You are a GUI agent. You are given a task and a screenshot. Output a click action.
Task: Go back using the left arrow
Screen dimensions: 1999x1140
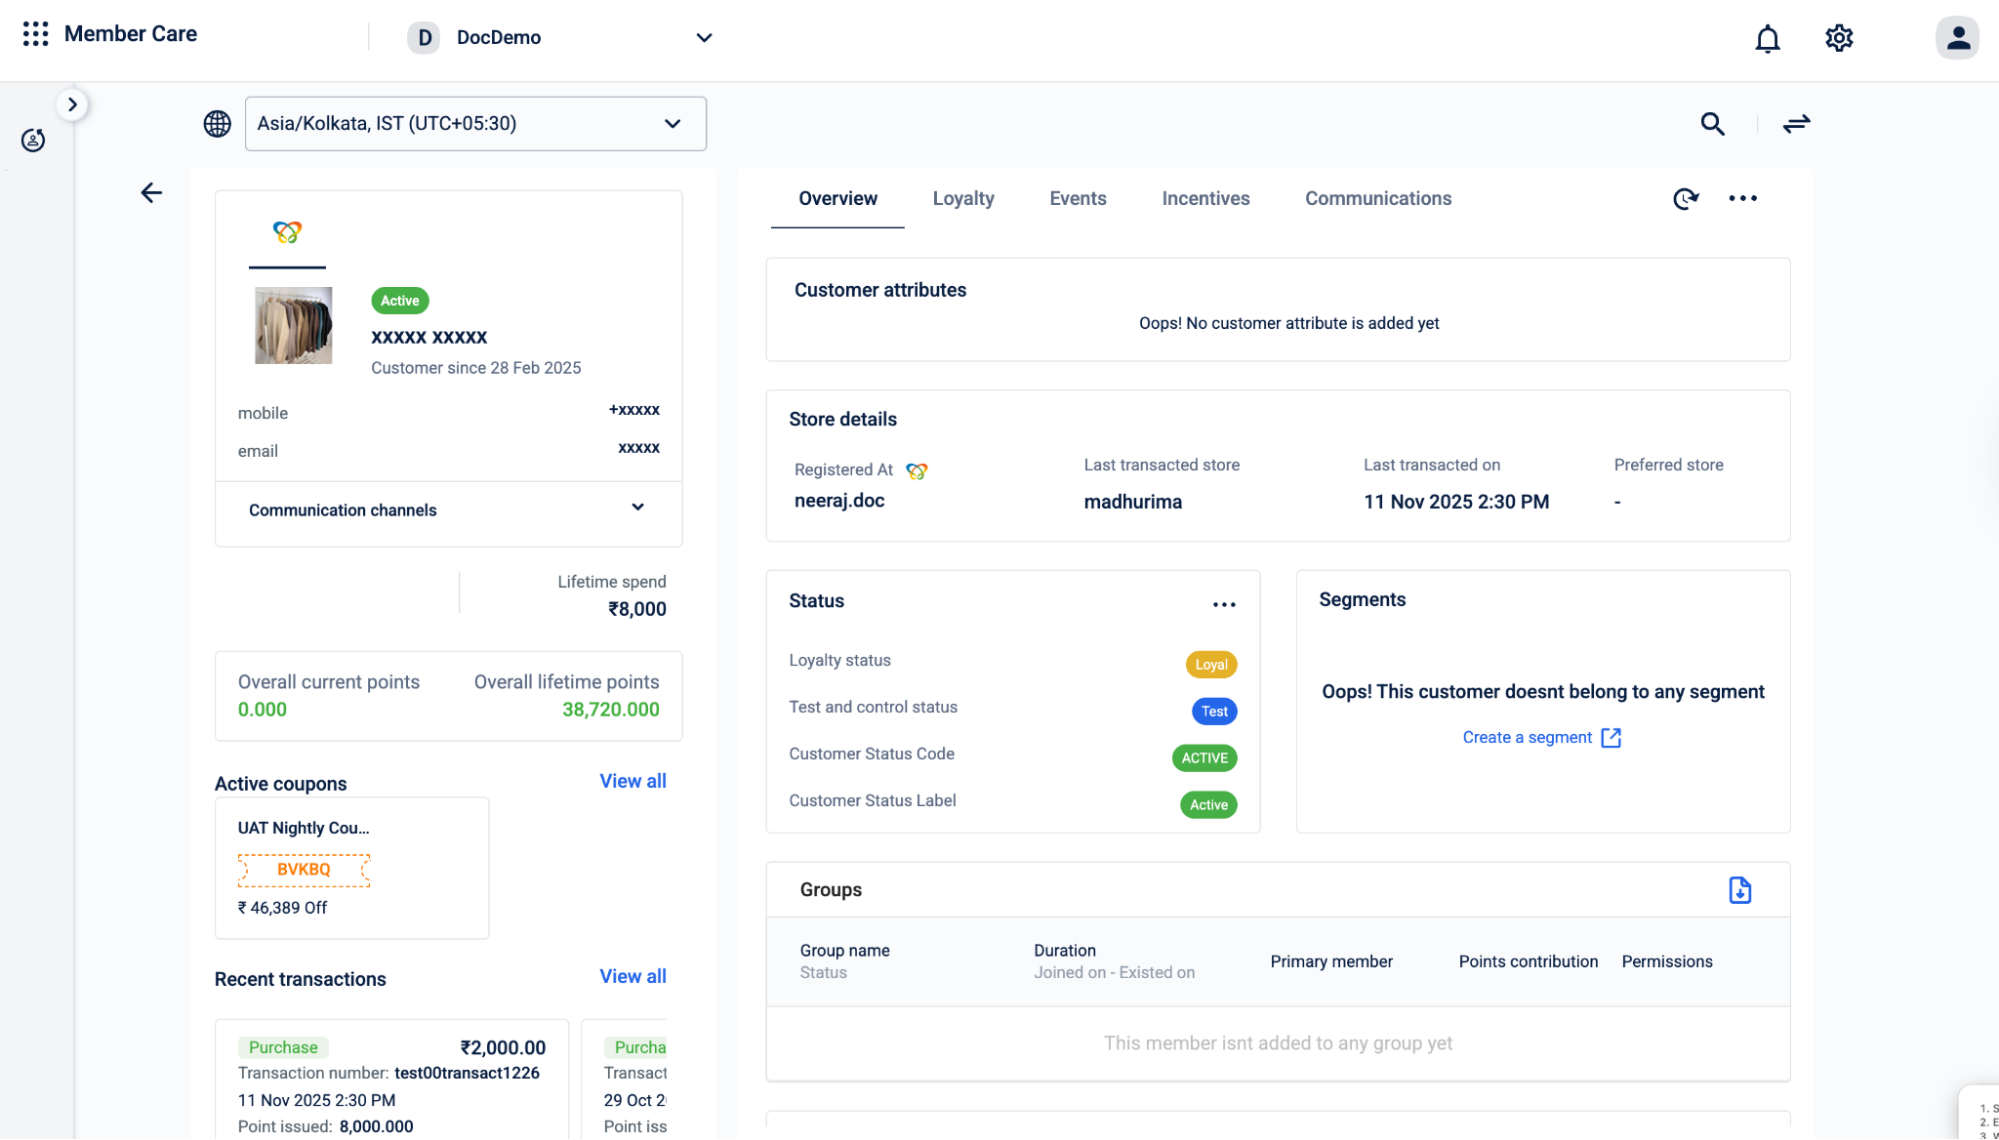[x=151, y=193]
